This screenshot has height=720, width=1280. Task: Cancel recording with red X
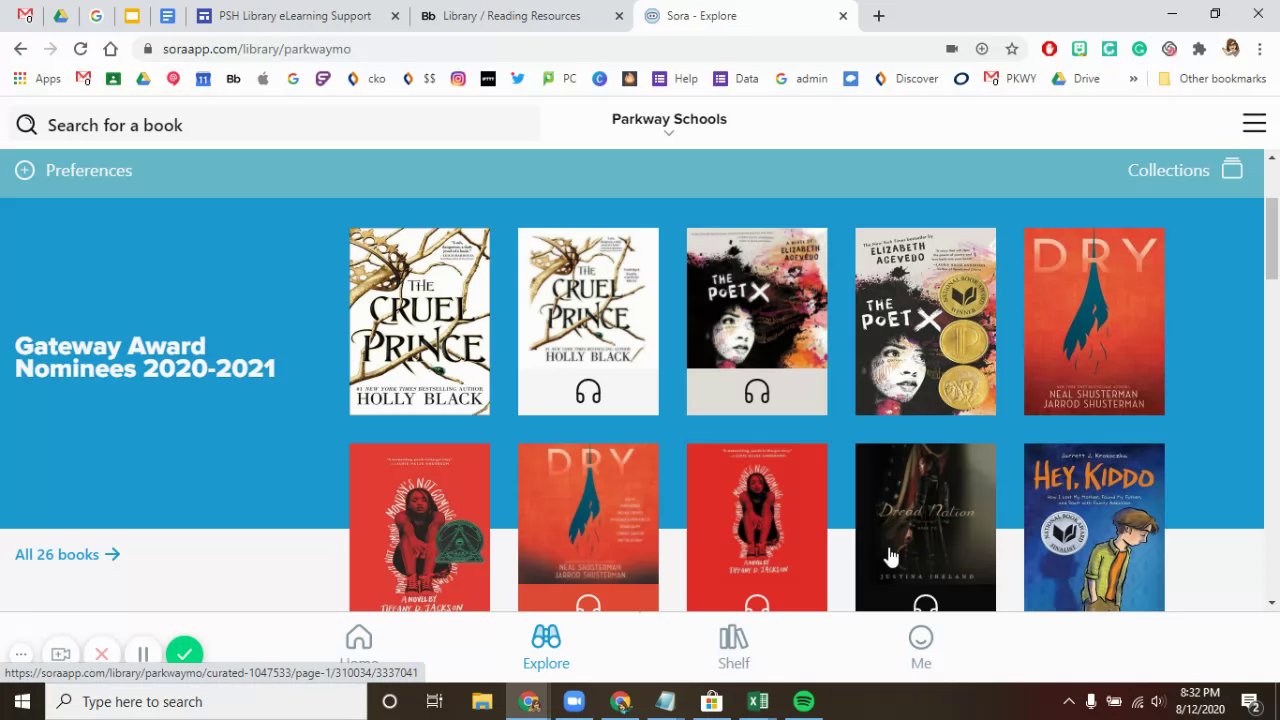pos(101,655)
